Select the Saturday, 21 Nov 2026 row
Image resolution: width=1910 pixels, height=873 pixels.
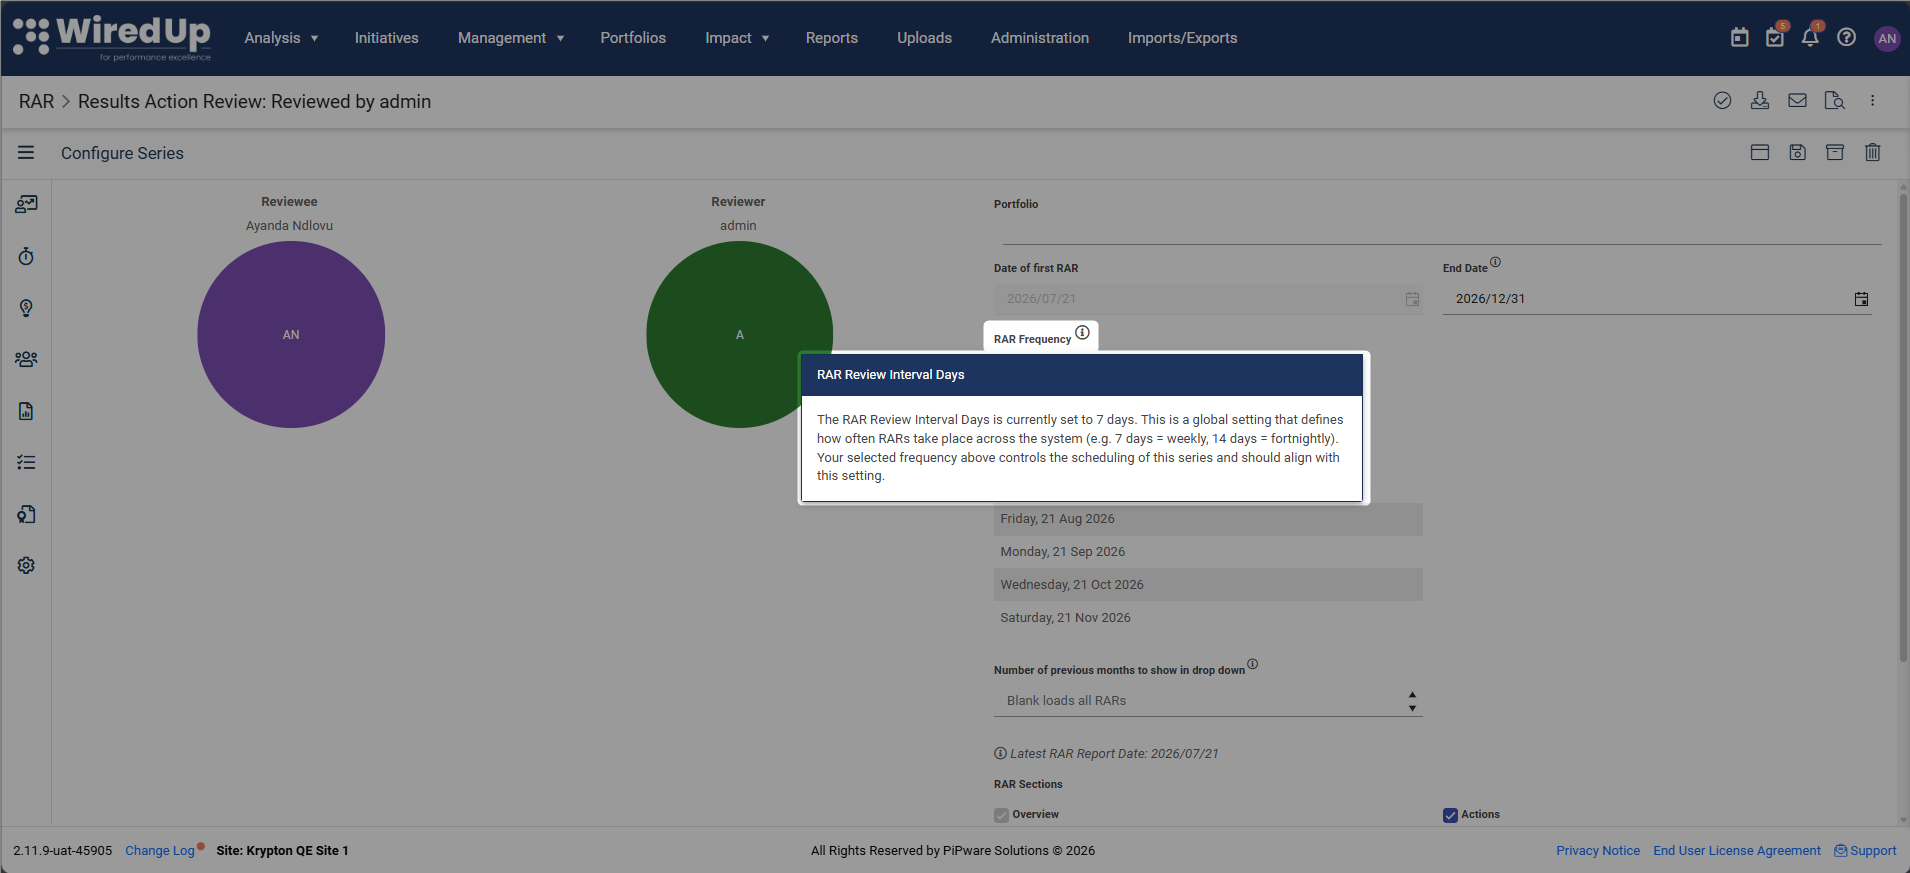[x=1208, y=618]
